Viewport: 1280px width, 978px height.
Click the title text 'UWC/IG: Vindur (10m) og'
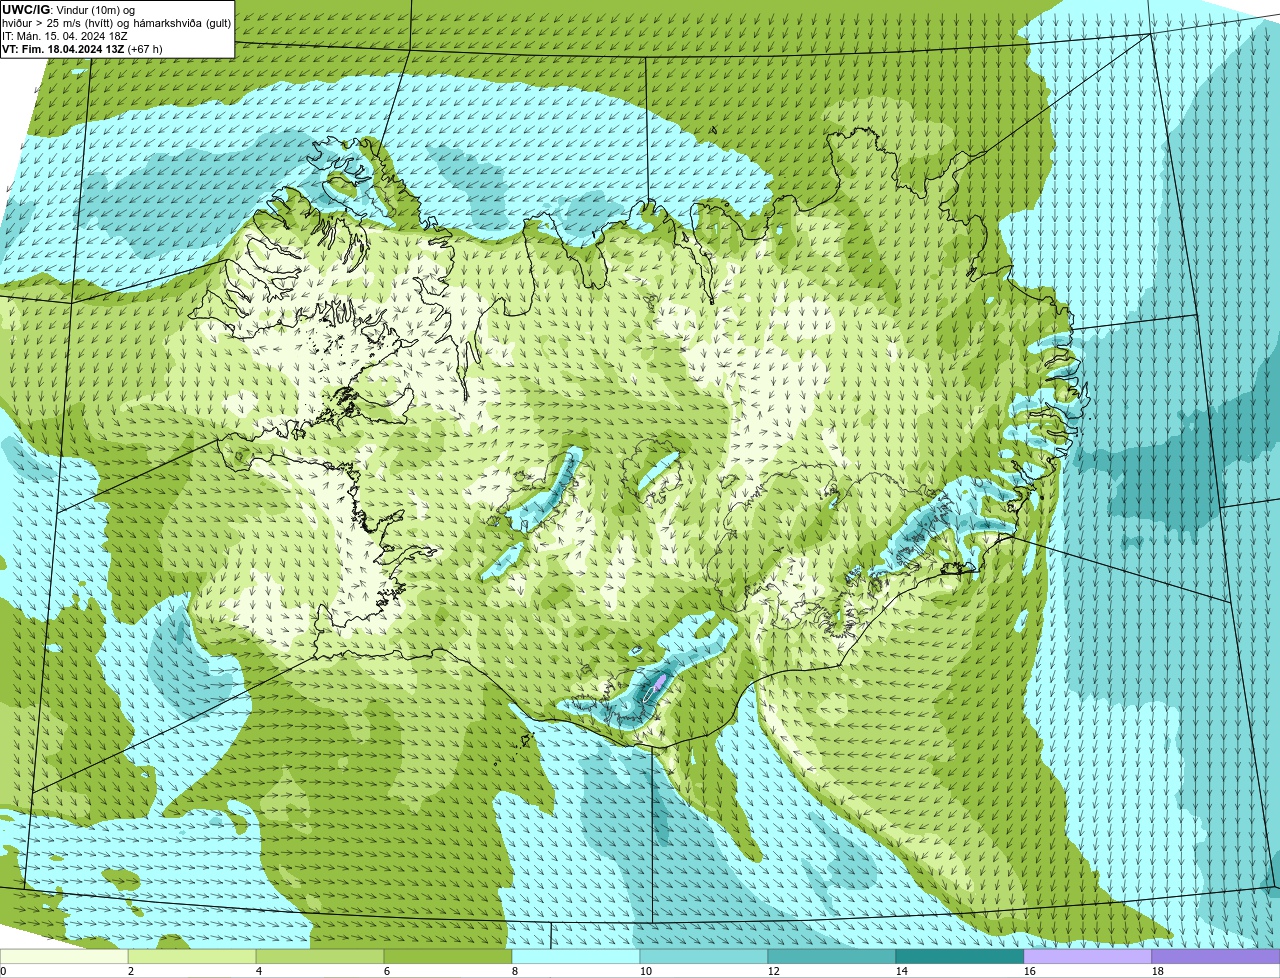[x=69, y=10]
